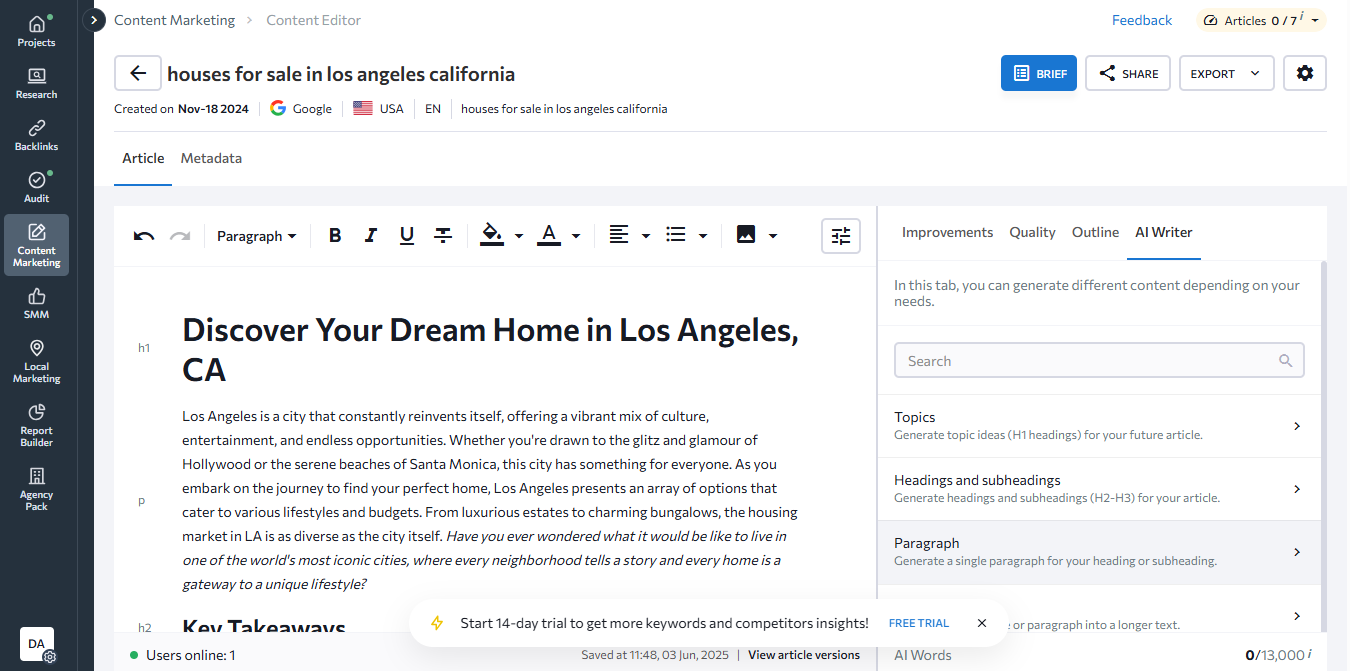Apply the highlight fill color
The width and height of the screenshot is (1350, 671).
coord(492,235)
